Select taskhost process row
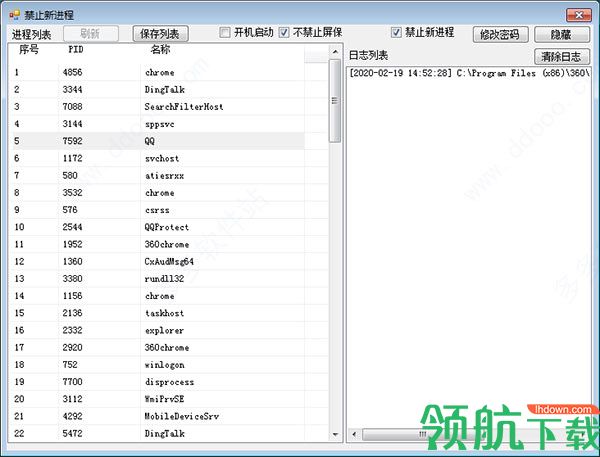The image size is (600, 457). (x=159, y=313)
